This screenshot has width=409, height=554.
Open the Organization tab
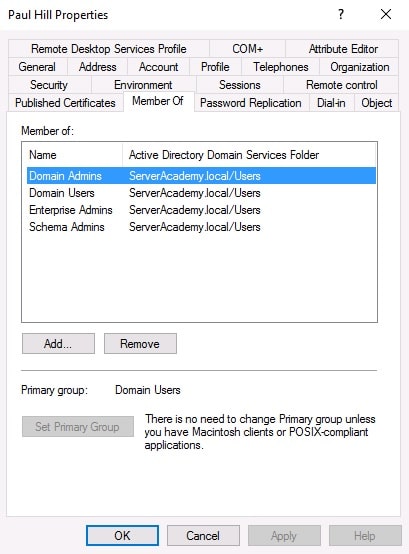coord(360,67)
